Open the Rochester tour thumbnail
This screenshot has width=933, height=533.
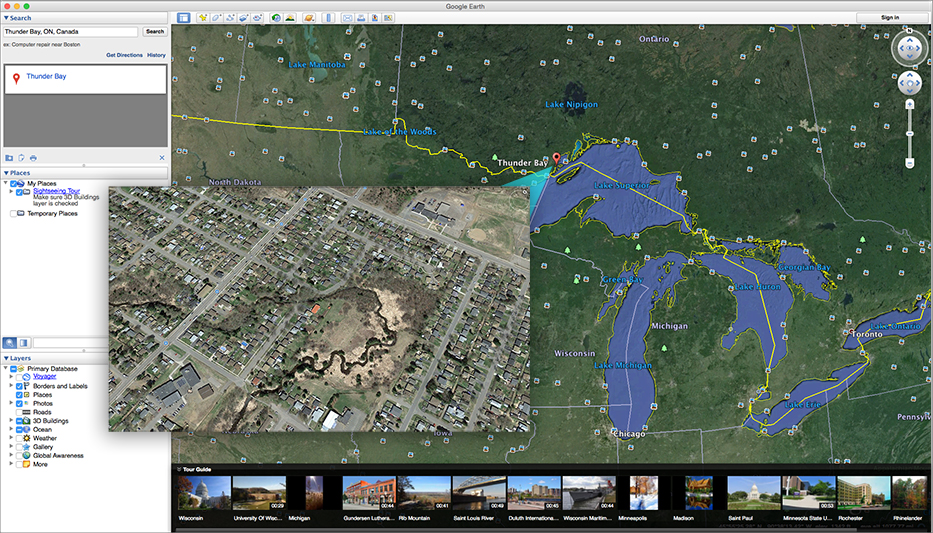(863, 493)
